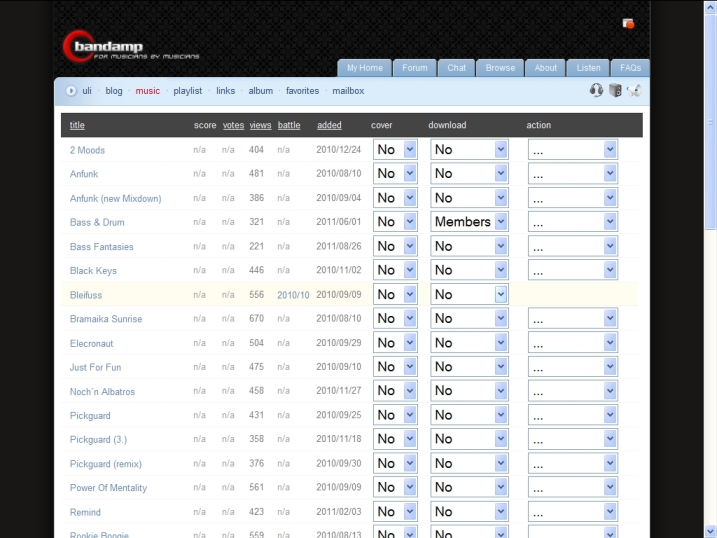Open the Noch´n Albatros song
This screenshot has width=717, height=538.
(102, 391)
